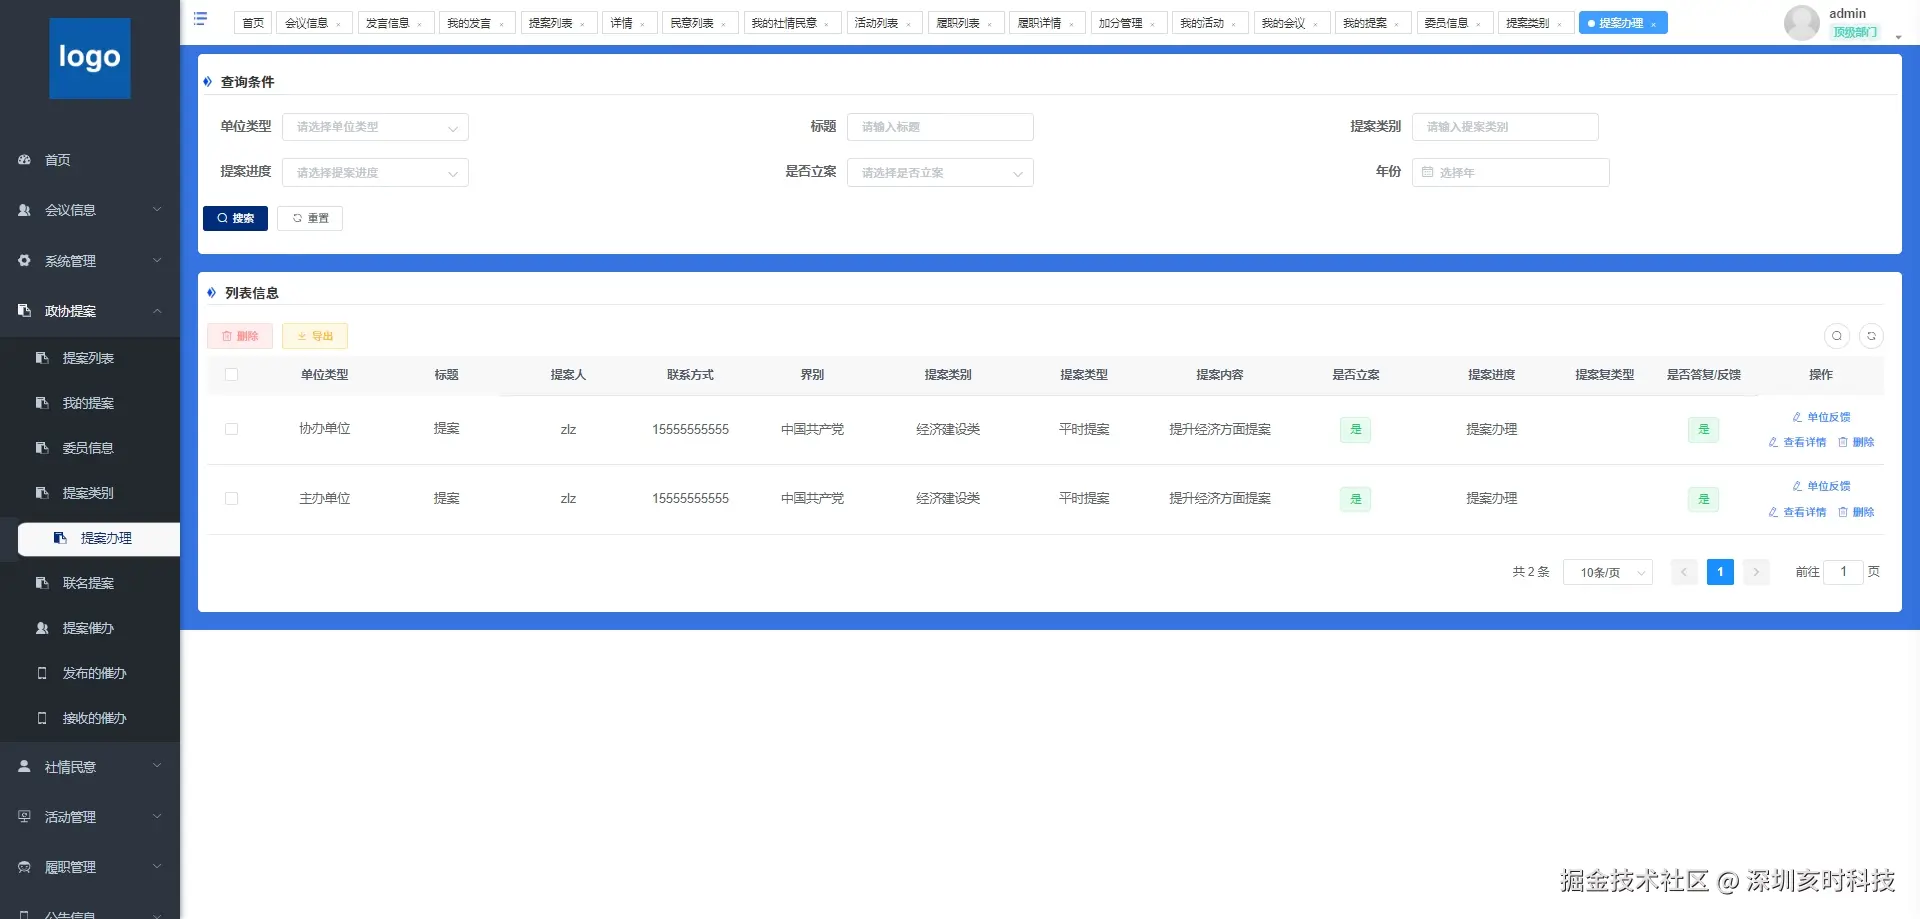Click 查看详情 in the 协办单位 row

(x=1797, y=442)
